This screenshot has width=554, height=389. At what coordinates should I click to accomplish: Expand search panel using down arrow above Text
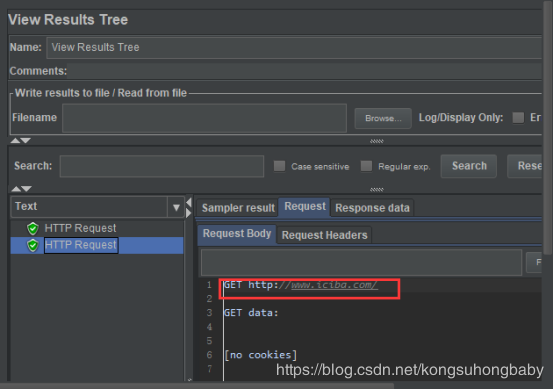(x=26, y=189)
